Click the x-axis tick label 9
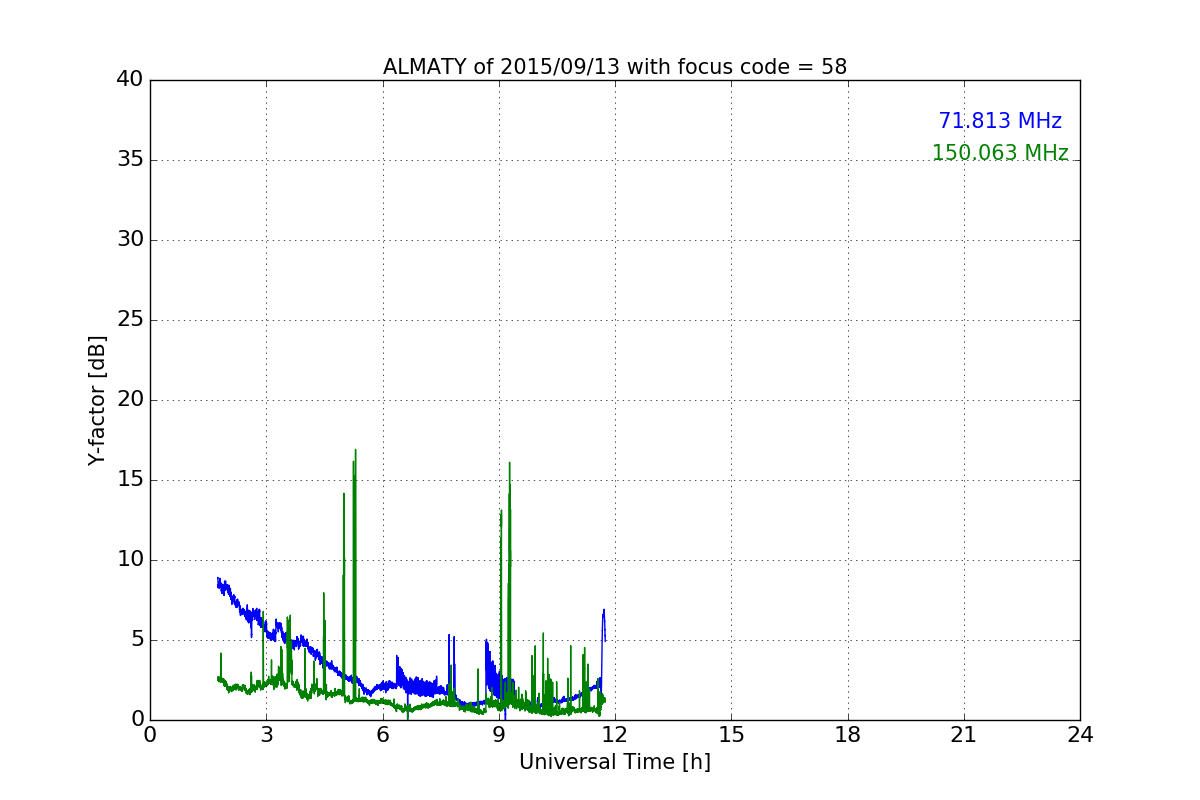Image resolution: width=1200 pixels, height=800 pixels. (499, 735)
